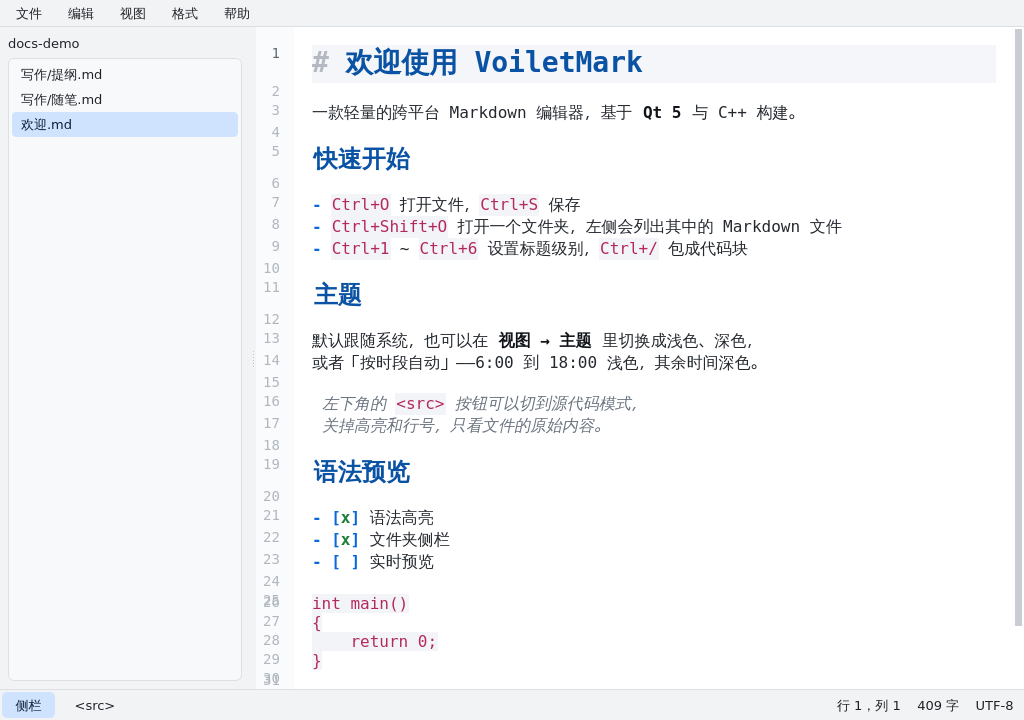Image resolution: width=1024 pixels, height=720 pixels.
Task: Select 写作/提纲.md in the sidebar
Action: click(x=125, y=74)
